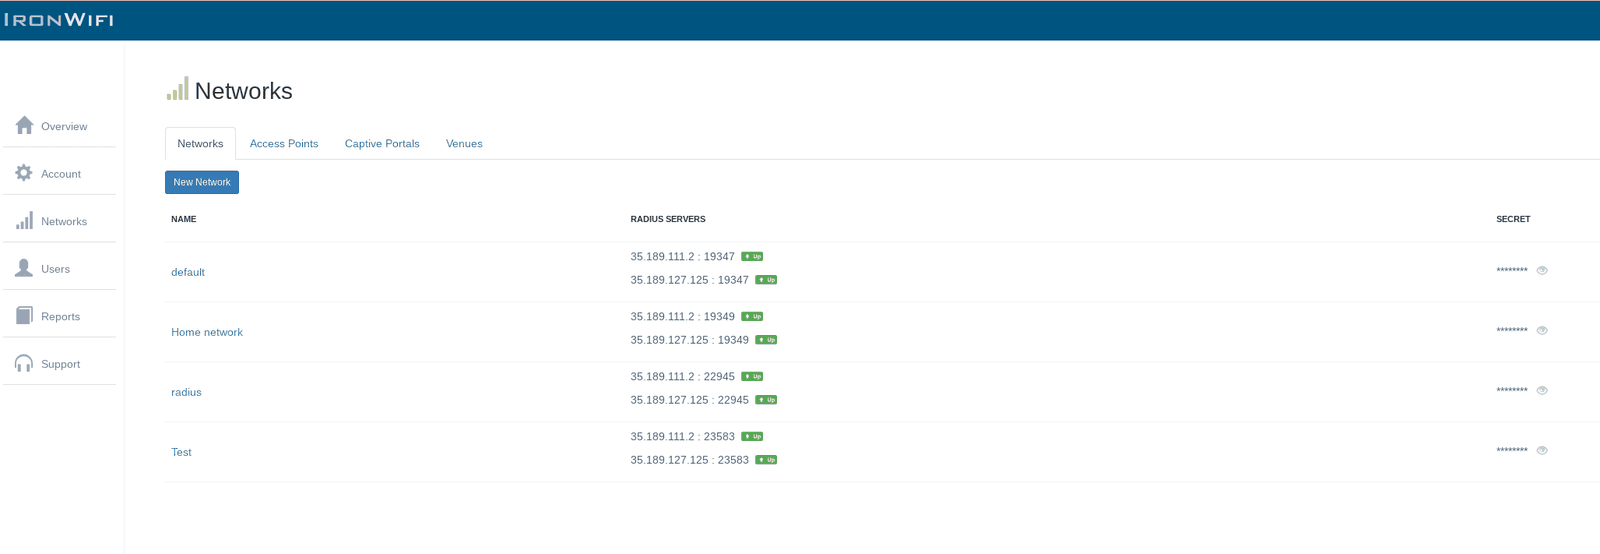Click the Overview home icon in sidebar

coord(24,125)
